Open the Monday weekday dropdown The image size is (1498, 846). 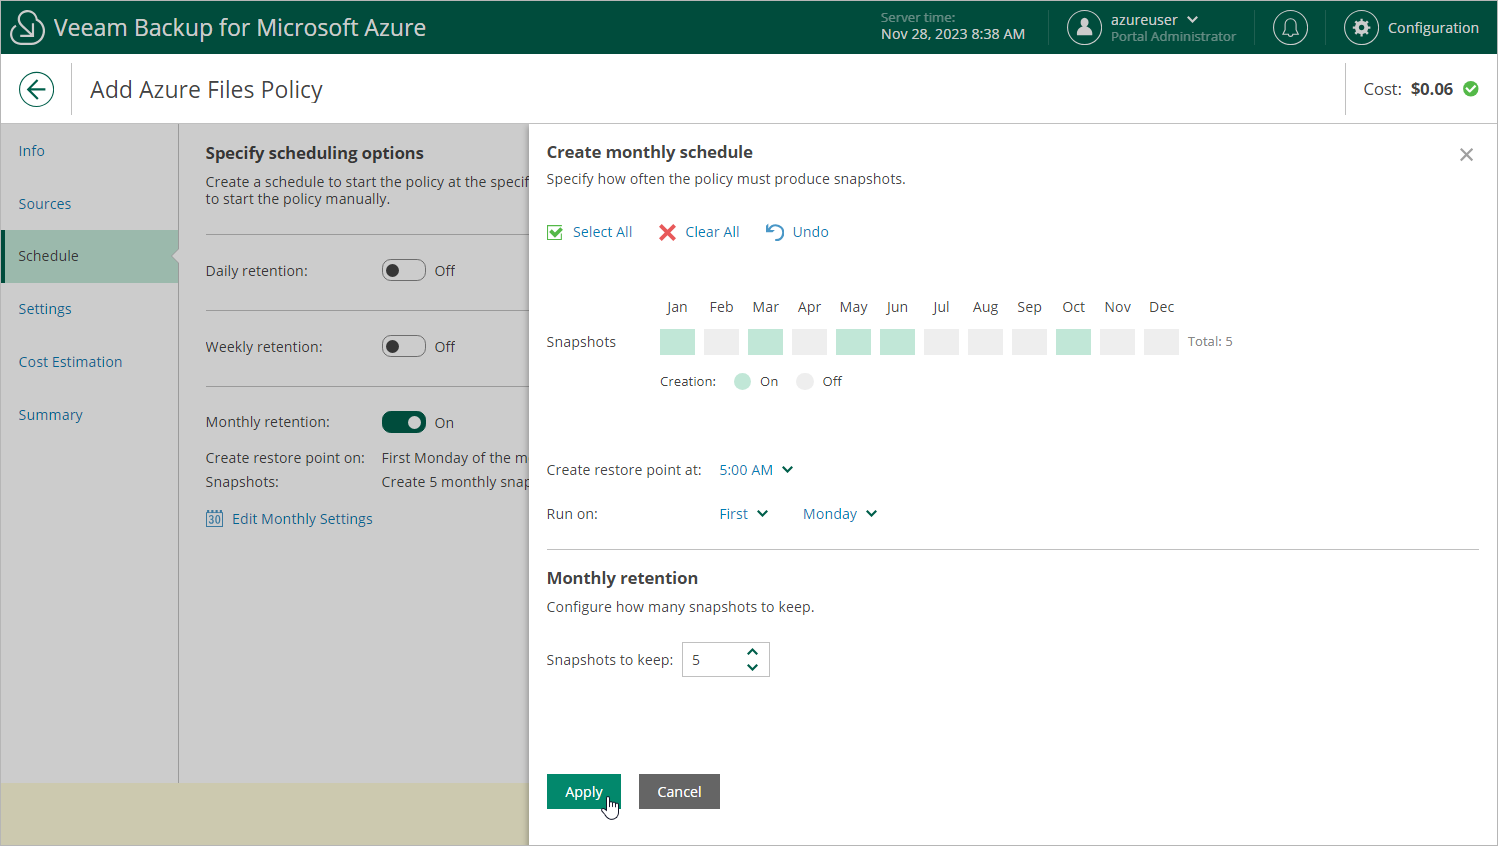point(839,514)
